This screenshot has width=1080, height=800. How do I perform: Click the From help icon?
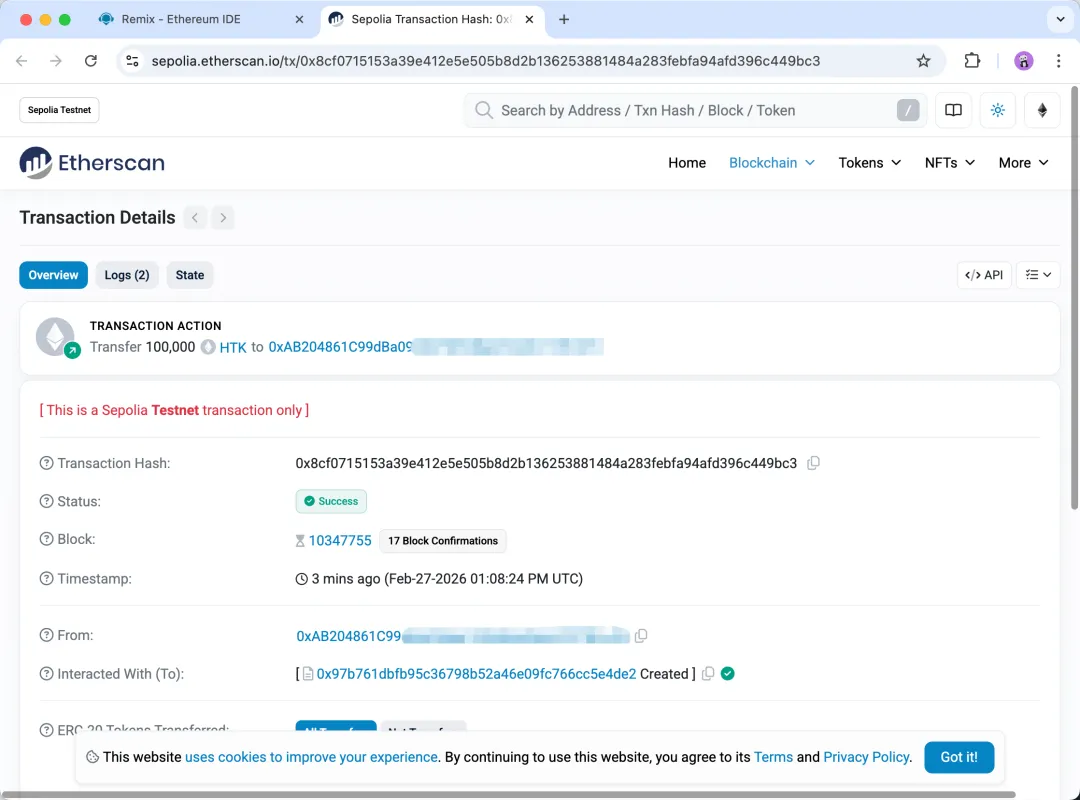coord(46,635)
